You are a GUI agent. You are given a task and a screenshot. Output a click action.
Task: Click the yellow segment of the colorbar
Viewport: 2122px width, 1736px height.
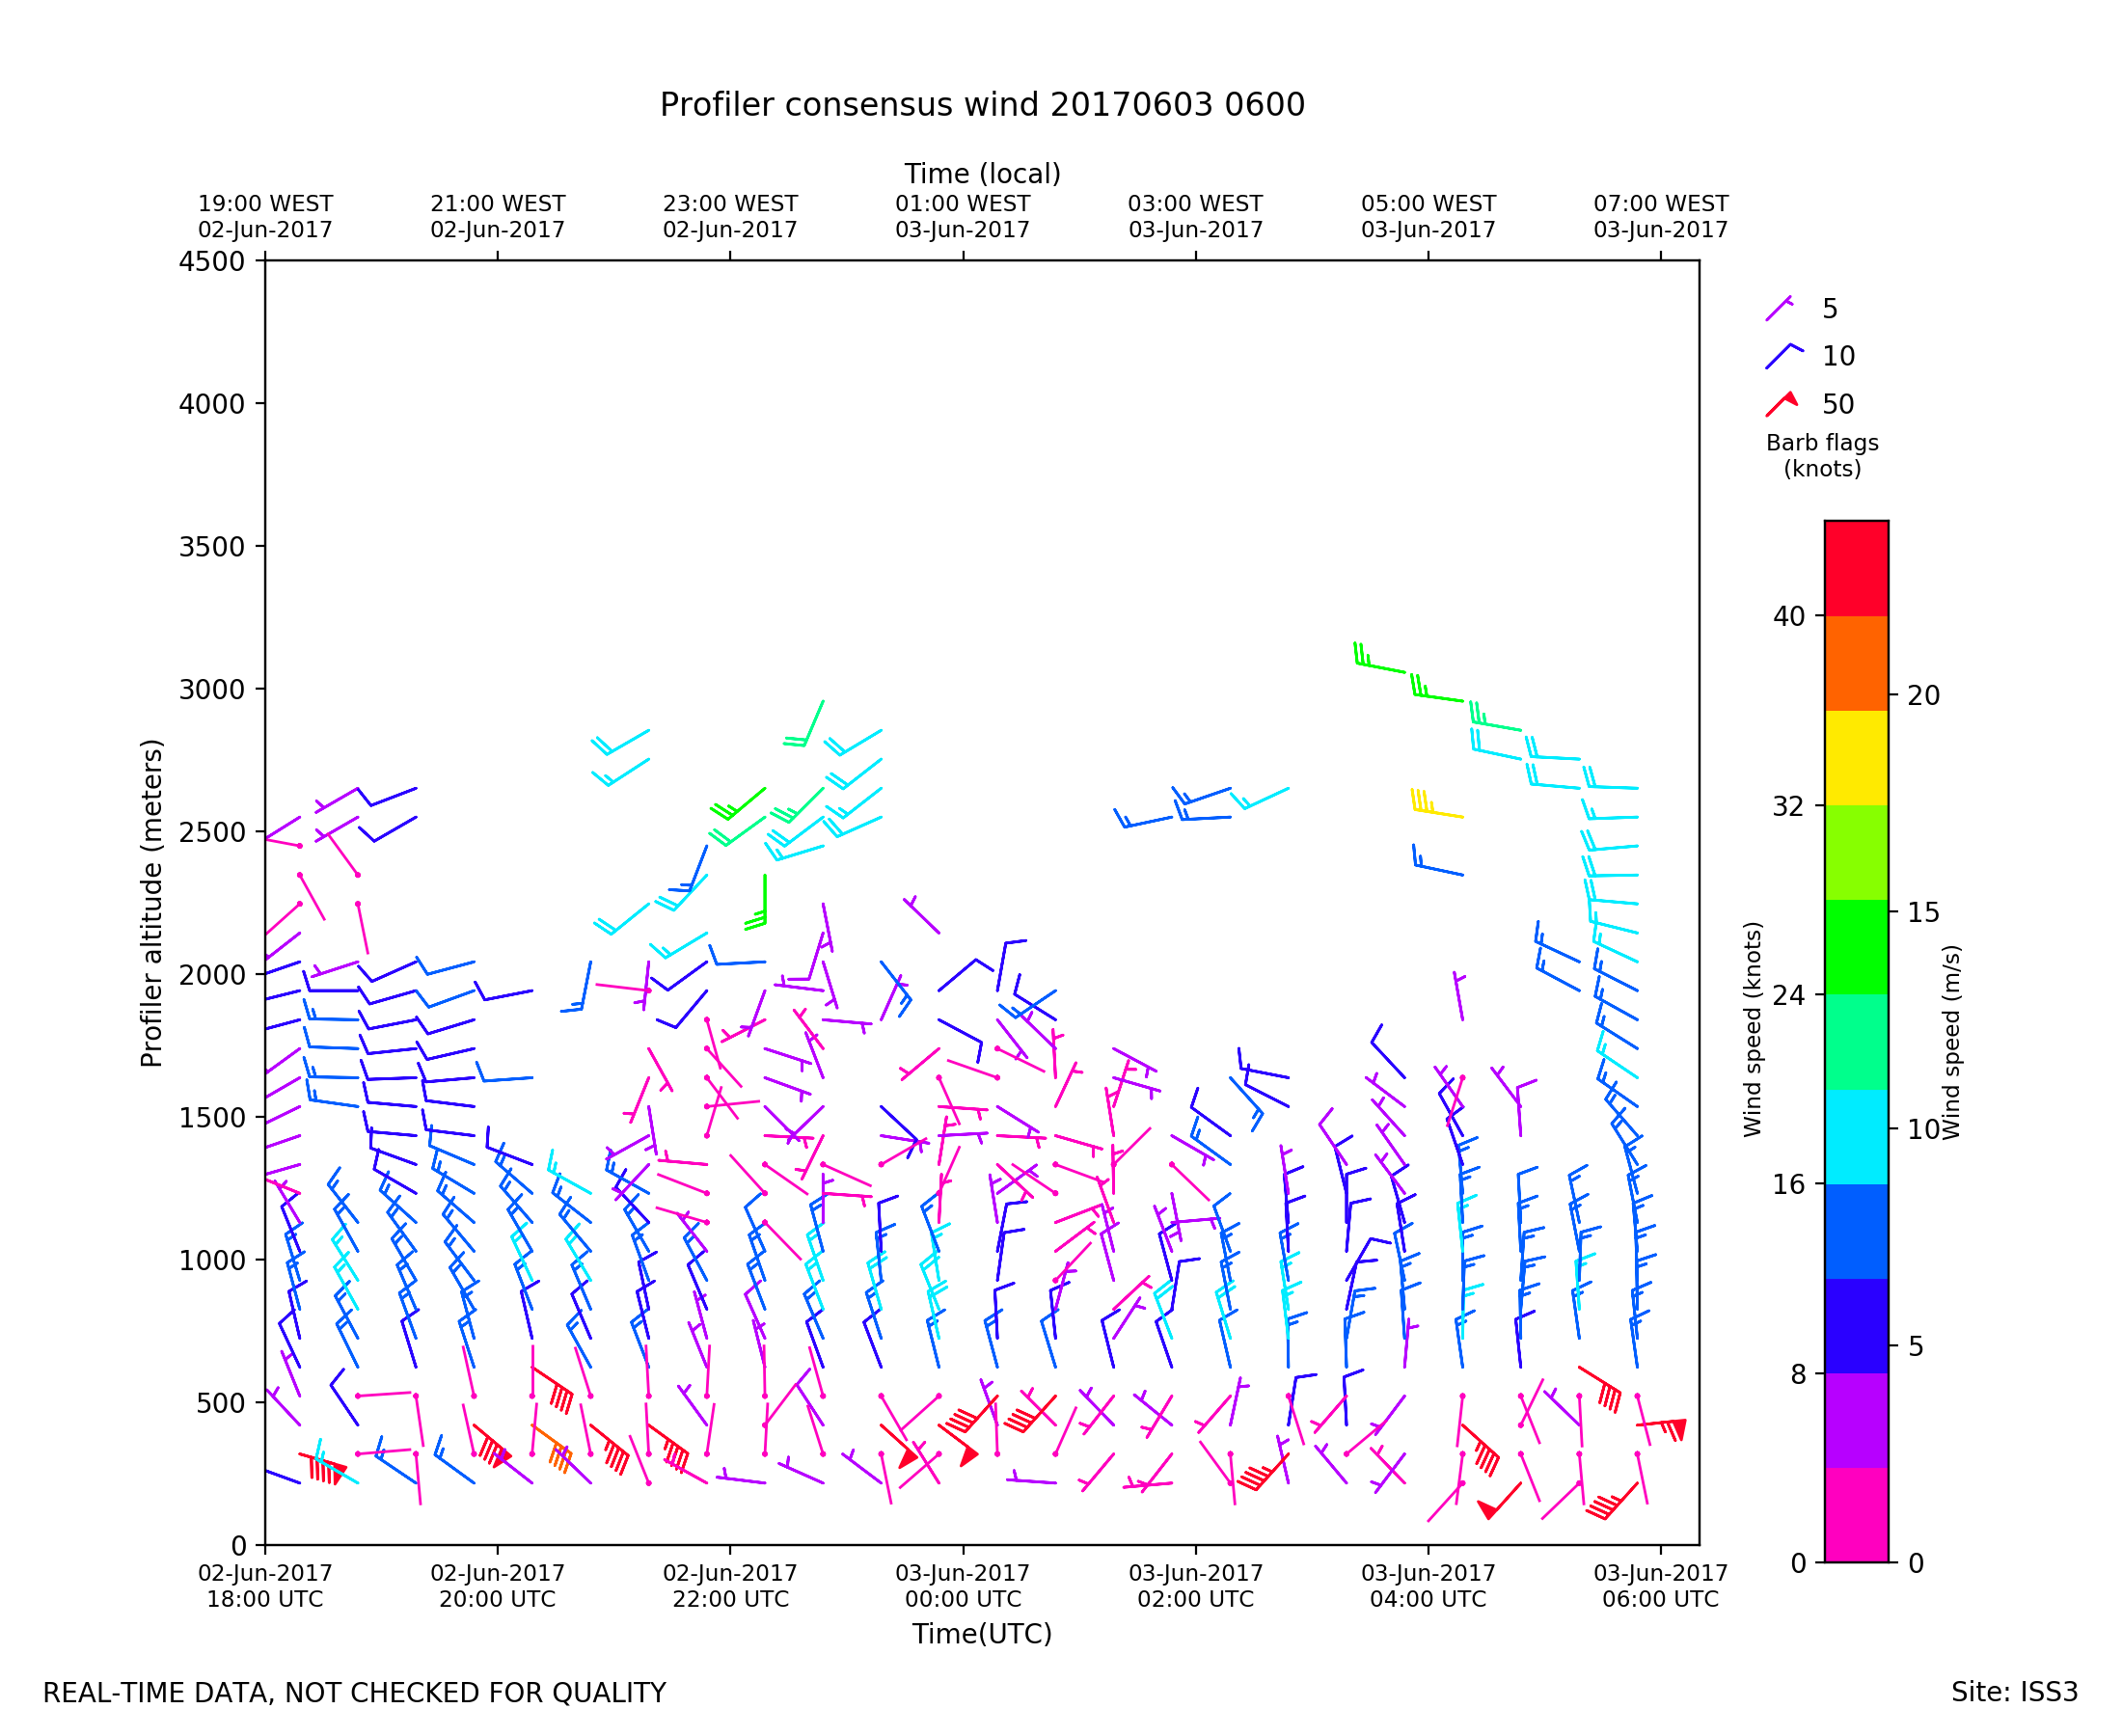point(1856,758)
